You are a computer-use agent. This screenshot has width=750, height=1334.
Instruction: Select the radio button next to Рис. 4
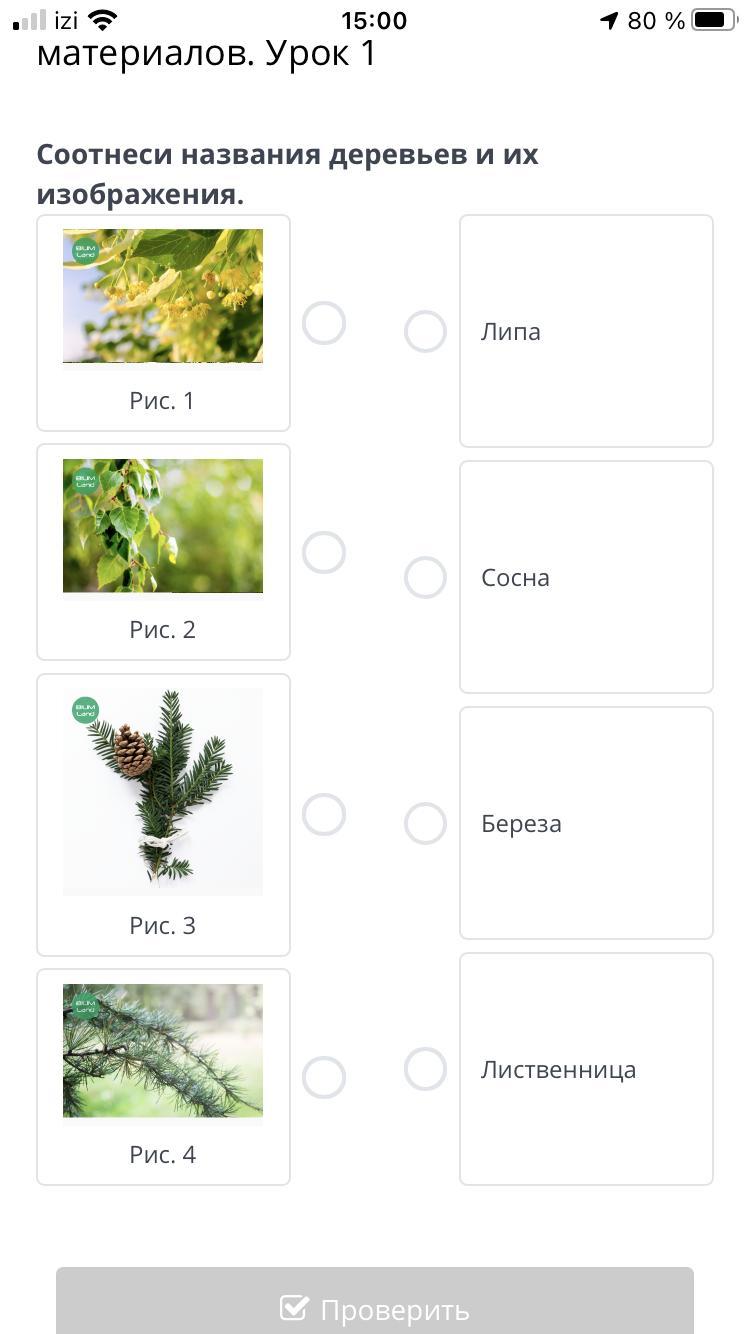[x=324, y=1077]
